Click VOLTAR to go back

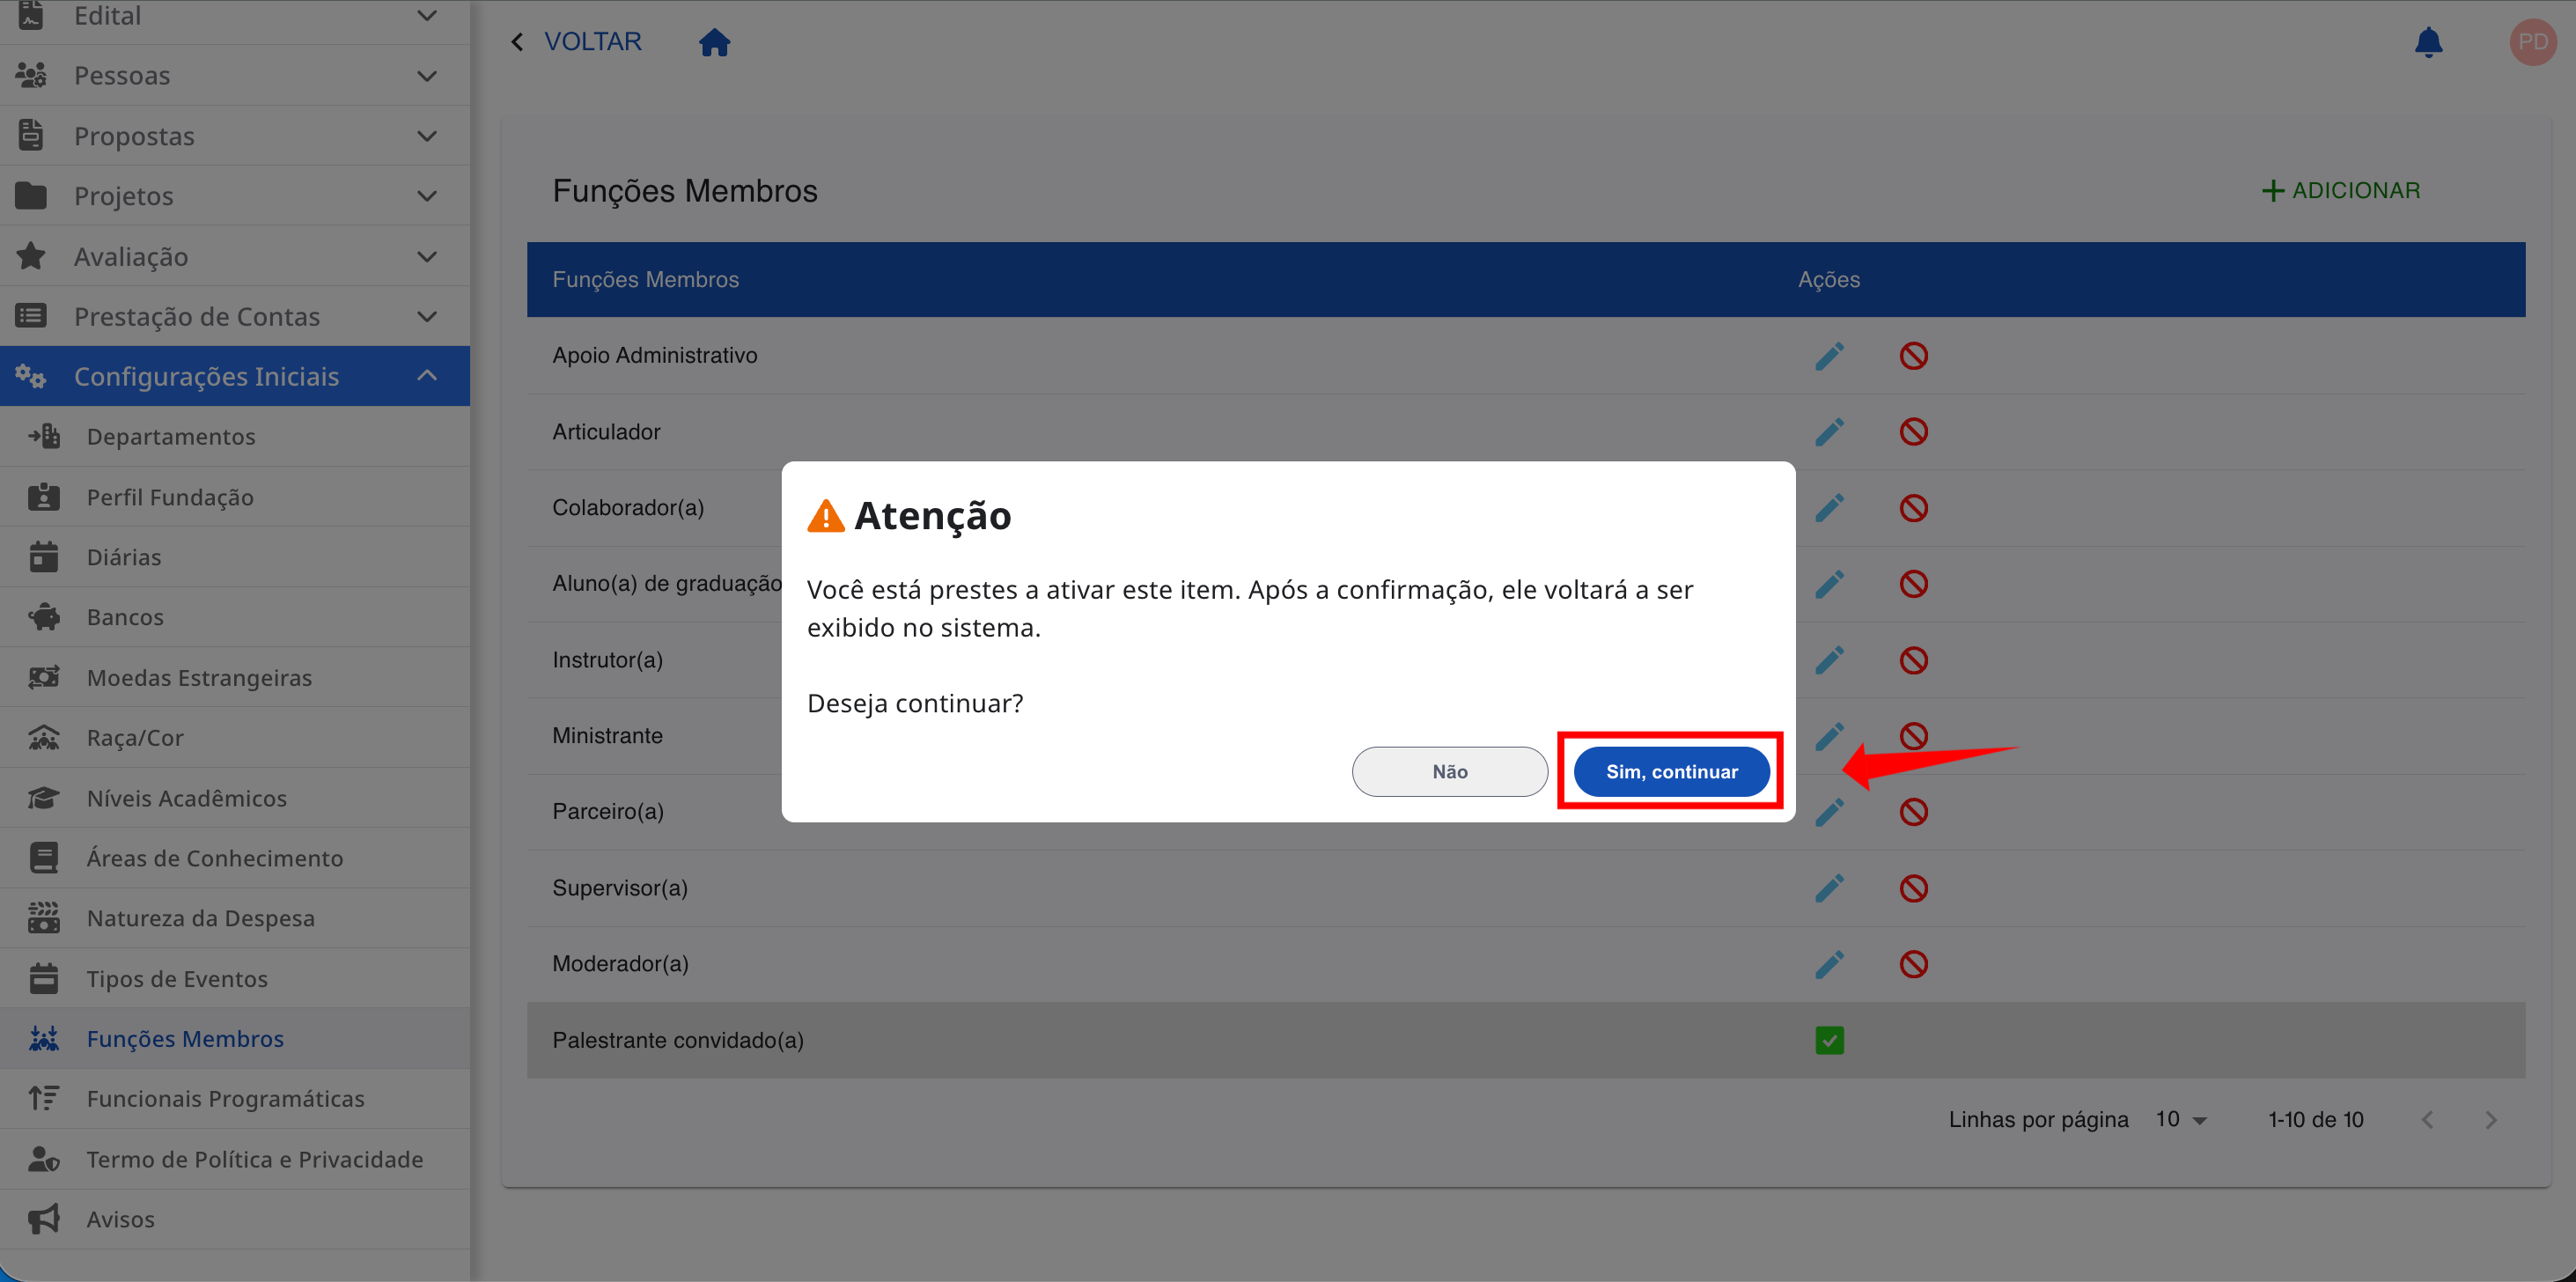(x=577, y=41)
